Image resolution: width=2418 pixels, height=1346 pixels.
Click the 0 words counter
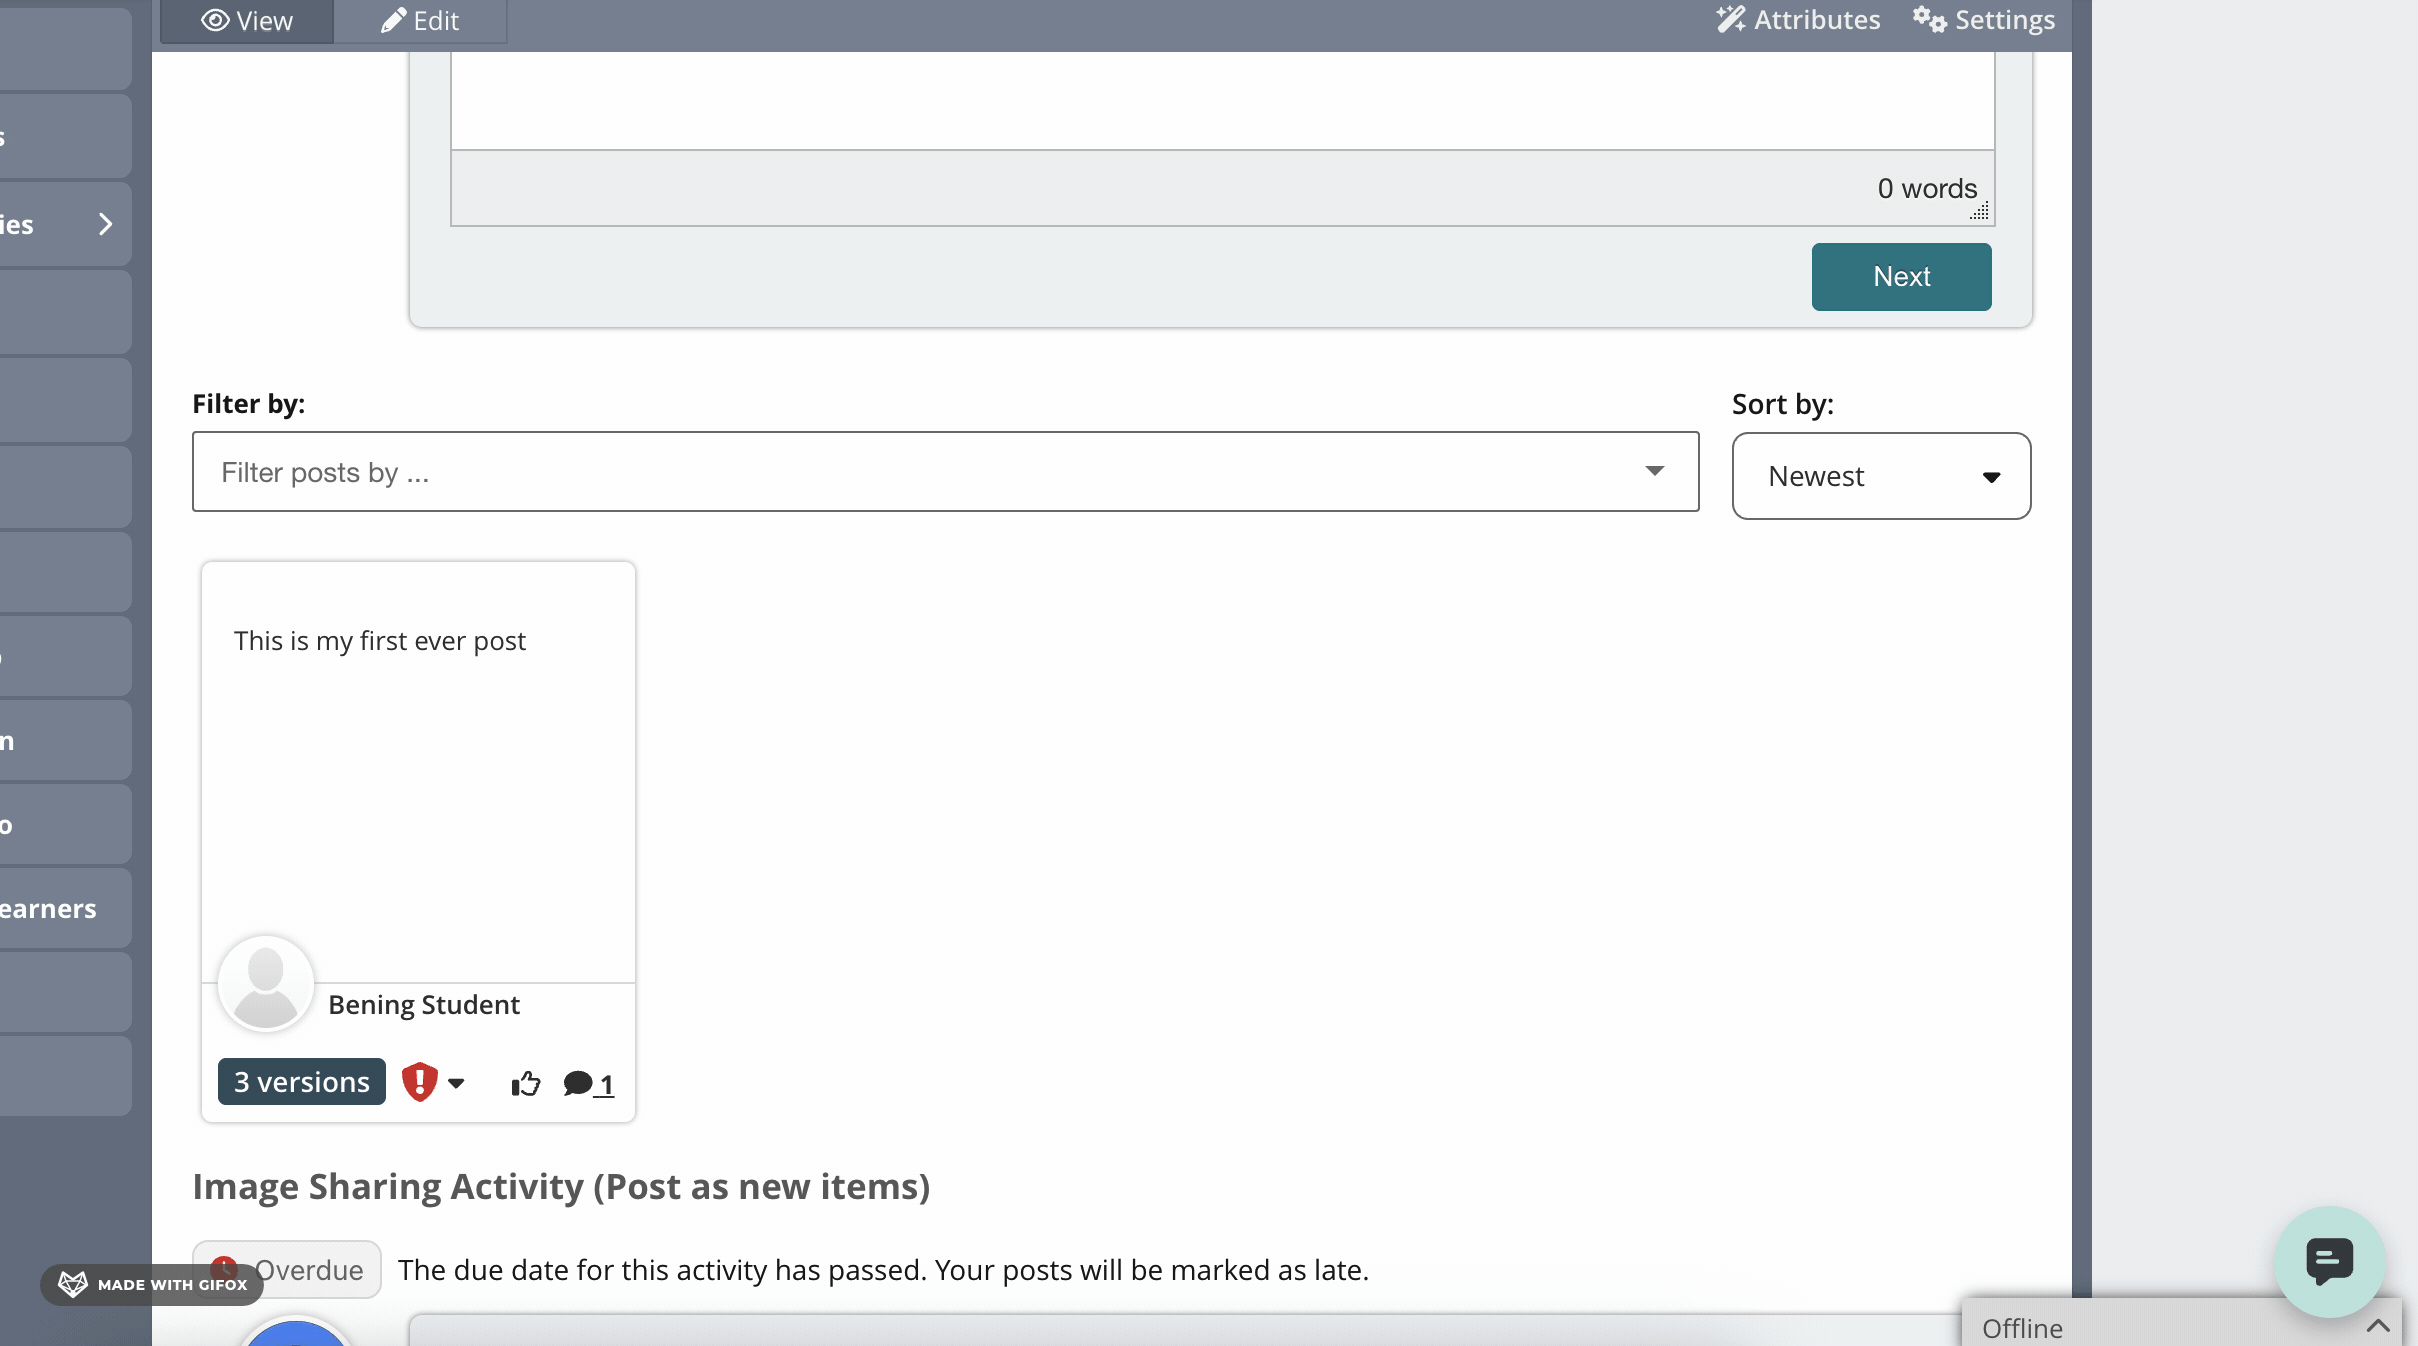click(x=1927, y=188)
